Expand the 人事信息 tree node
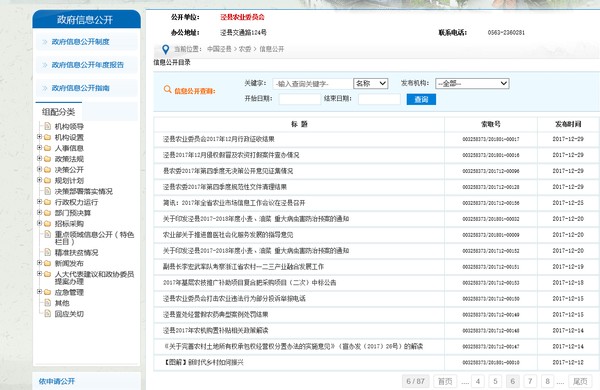 (39, 147)
